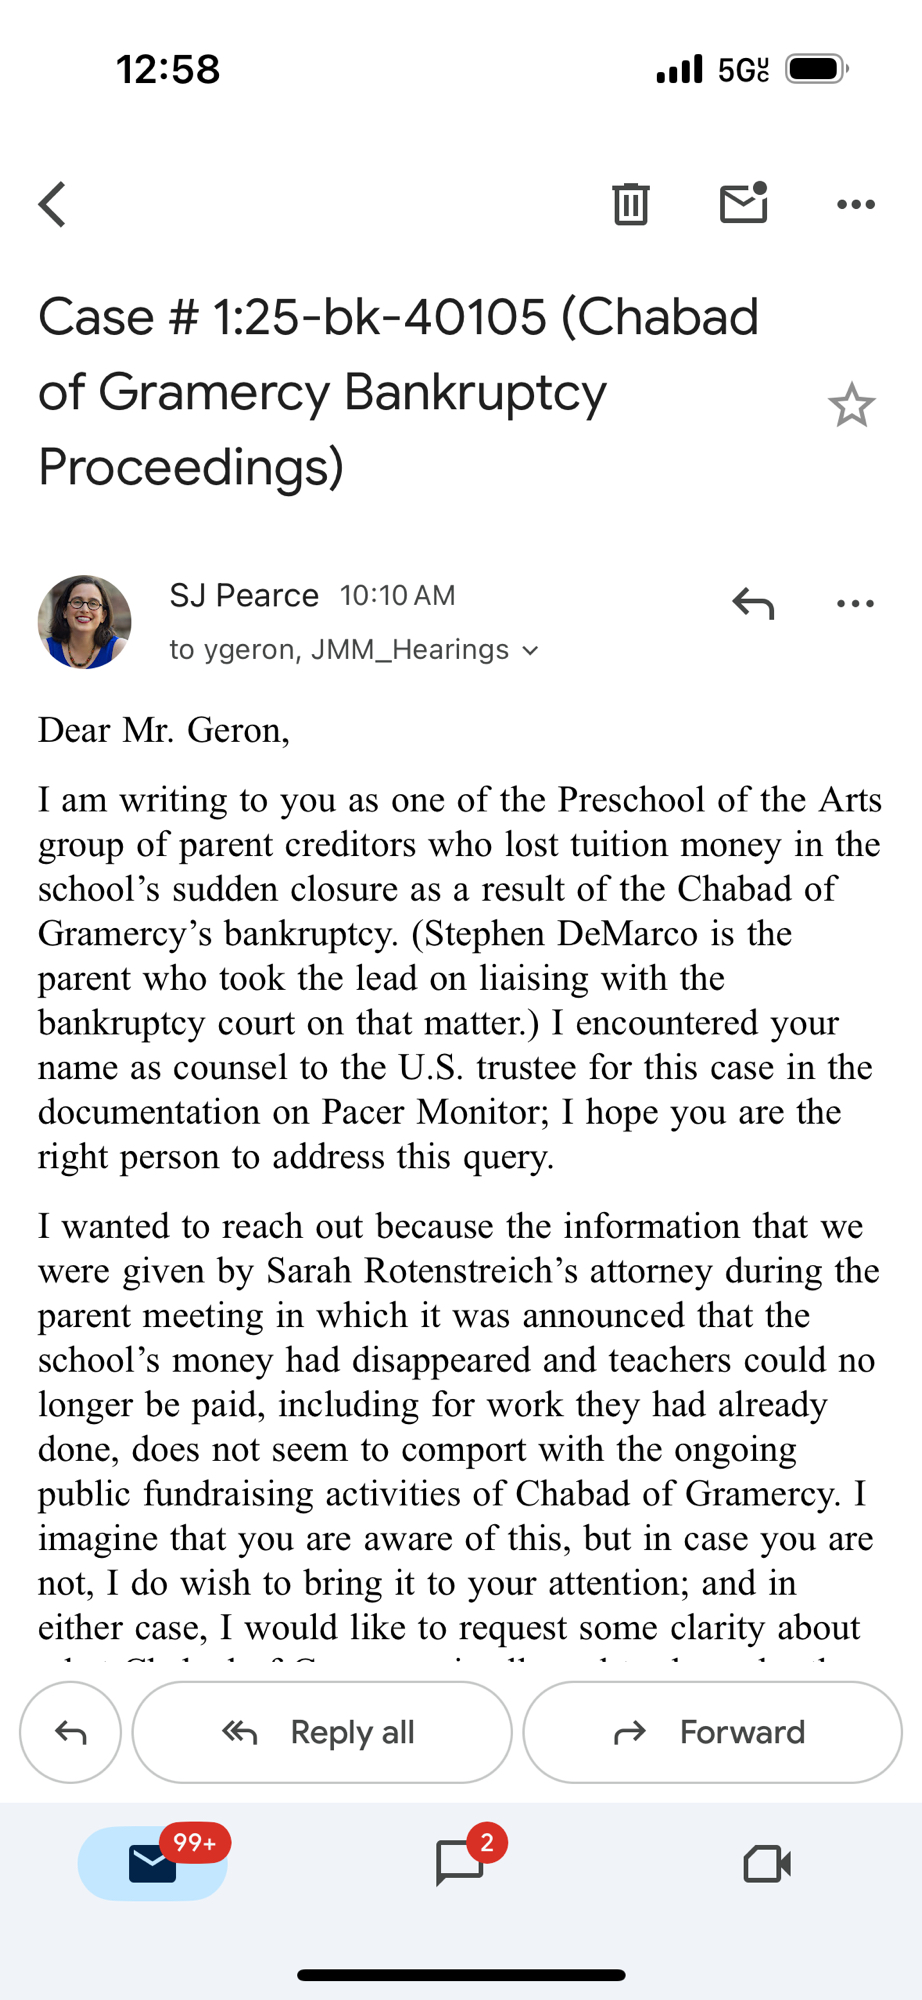The width and height of the screenshot is (922, 2000).
Task: Open the Chat tab with 2 notifications
Action: (461, 1863)
